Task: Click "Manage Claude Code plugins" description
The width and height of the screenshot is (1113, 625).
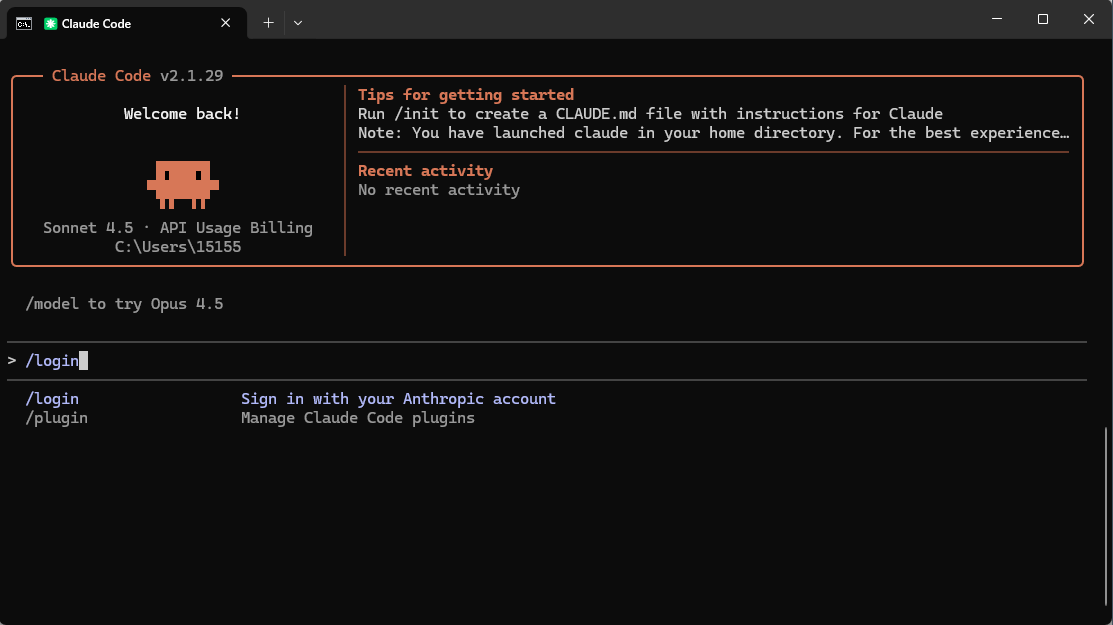Action: point(357,418)
